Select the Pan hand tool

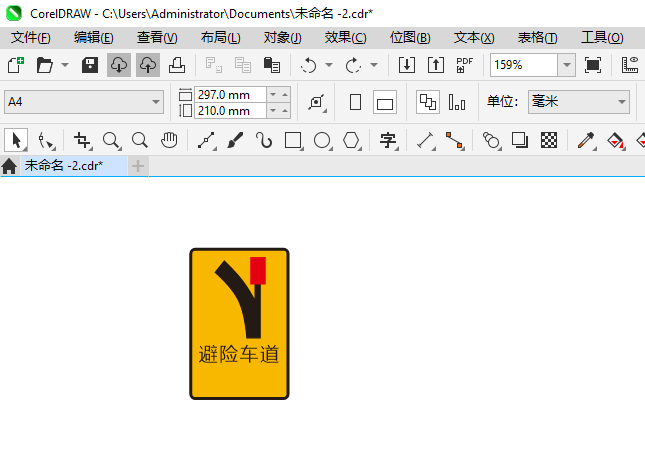169,141
